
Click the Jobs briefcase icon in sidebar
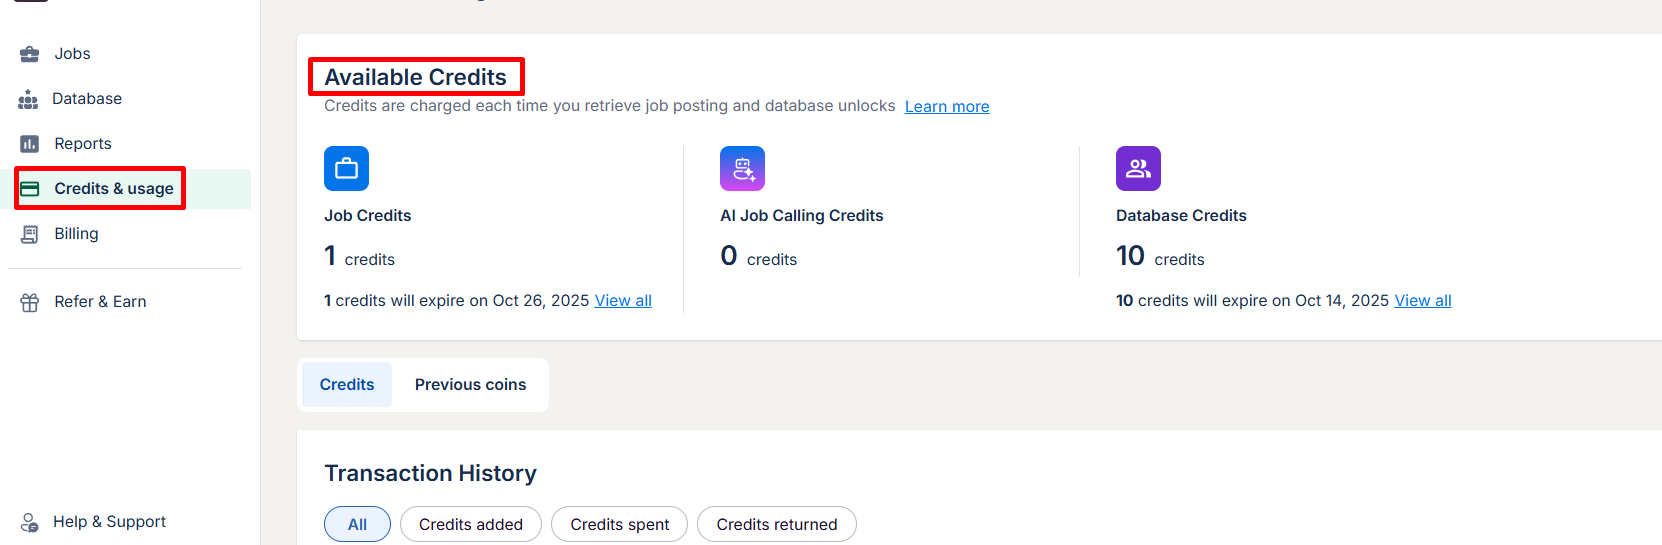[30, 54]
